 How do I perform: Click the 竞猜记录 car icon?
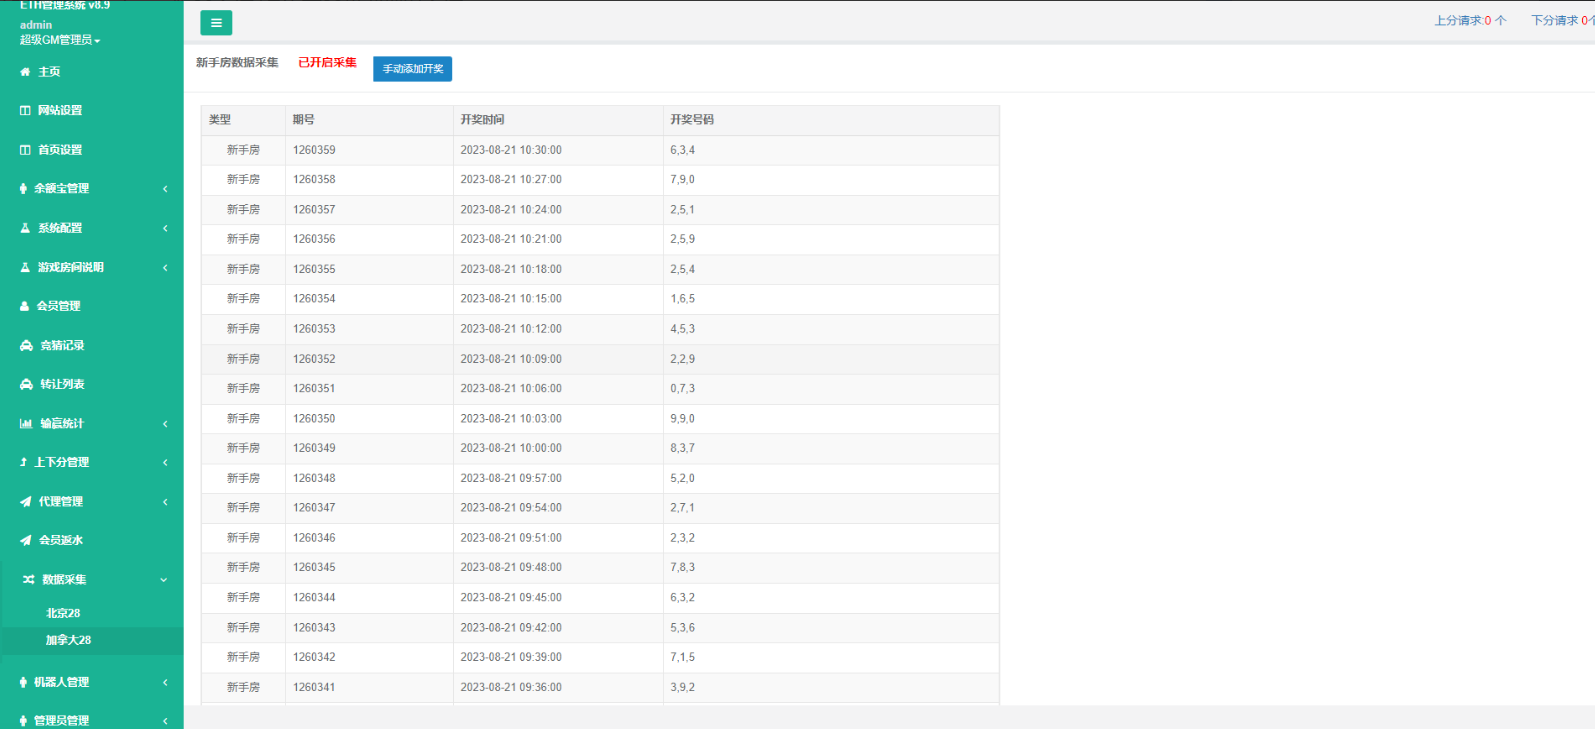coord(26,346)
